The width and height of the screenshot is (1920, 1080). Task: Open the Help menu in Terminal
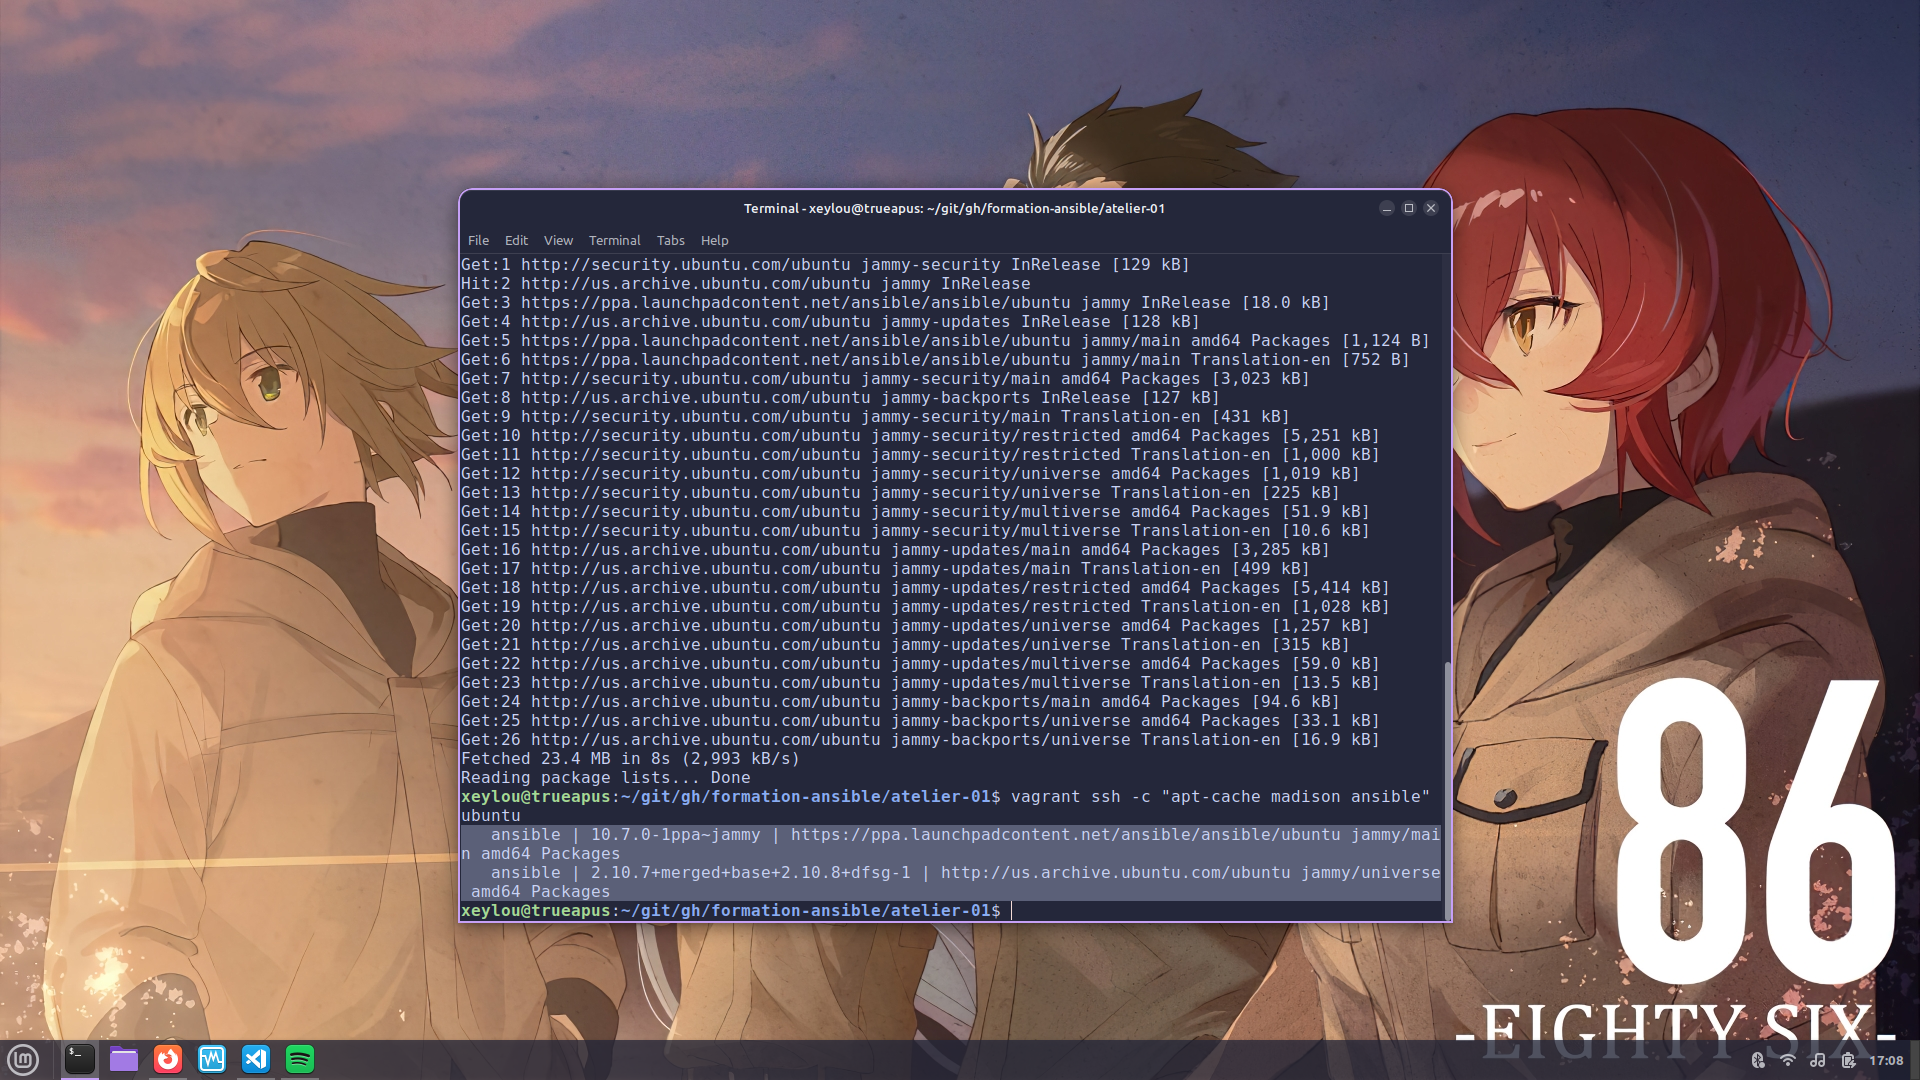(x=714, y=240)
